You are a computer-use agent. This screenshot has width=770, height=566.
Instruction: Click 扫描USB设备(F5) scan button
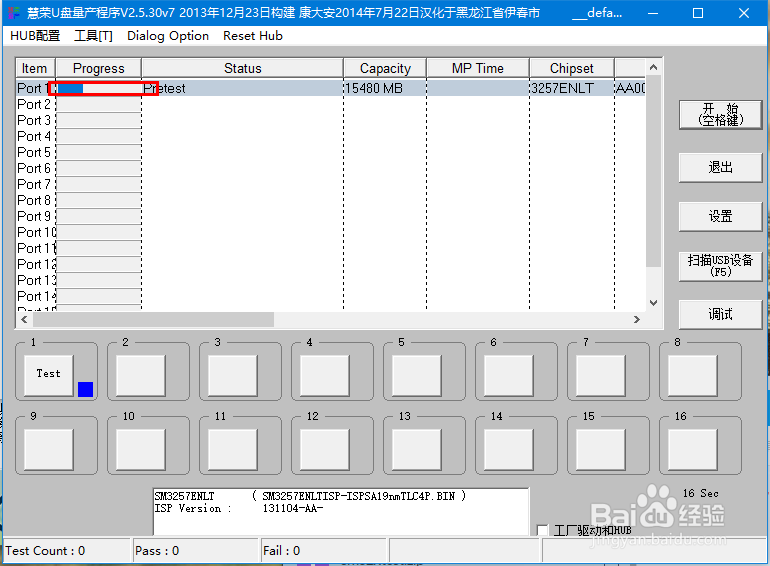coord(720,266)
